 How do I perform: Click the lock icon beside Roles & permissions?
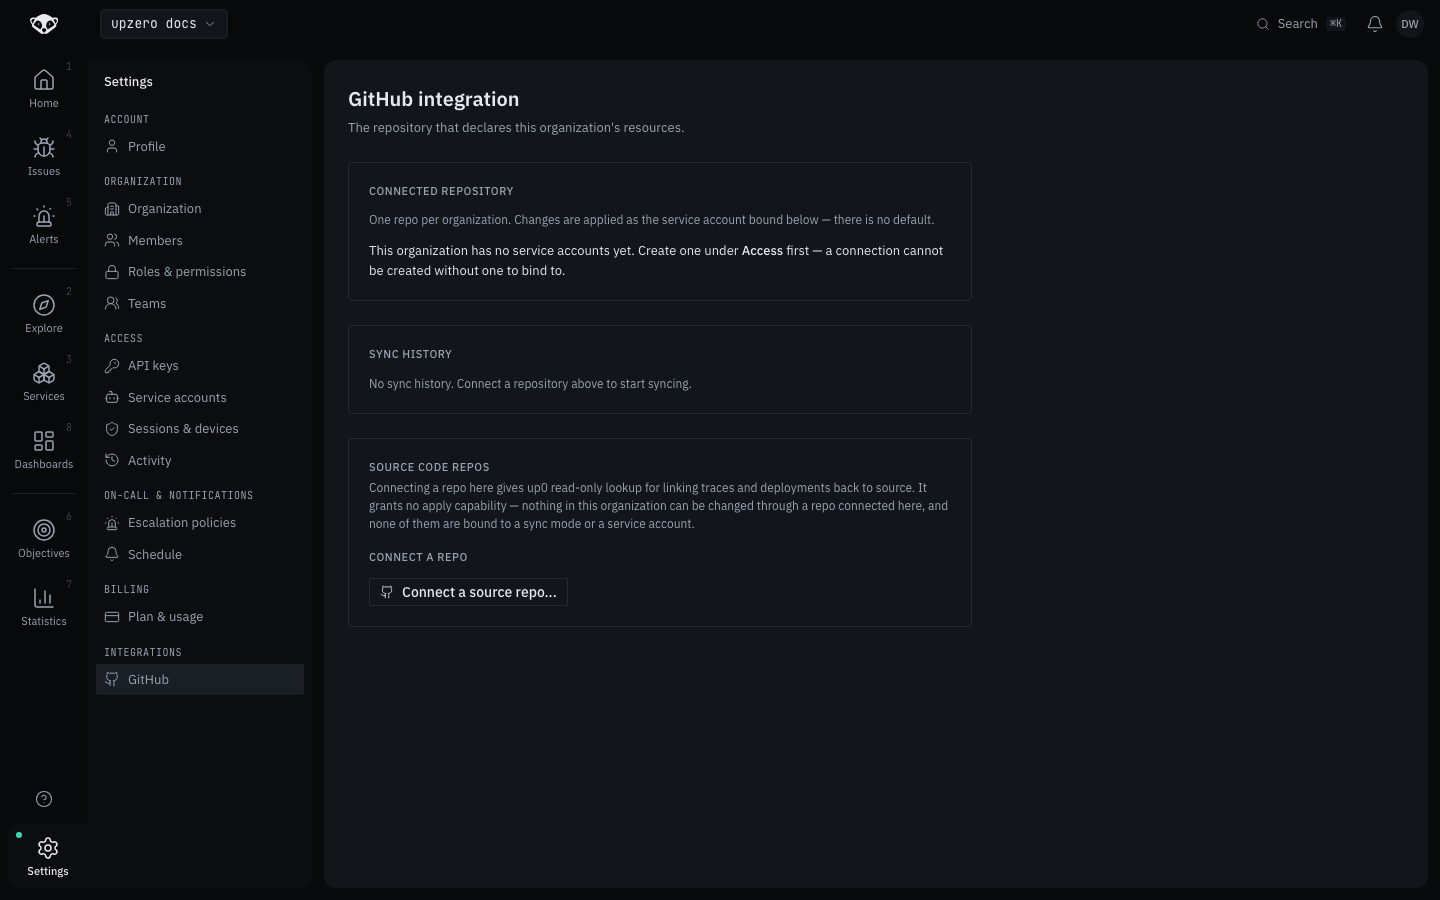(112, 272)
